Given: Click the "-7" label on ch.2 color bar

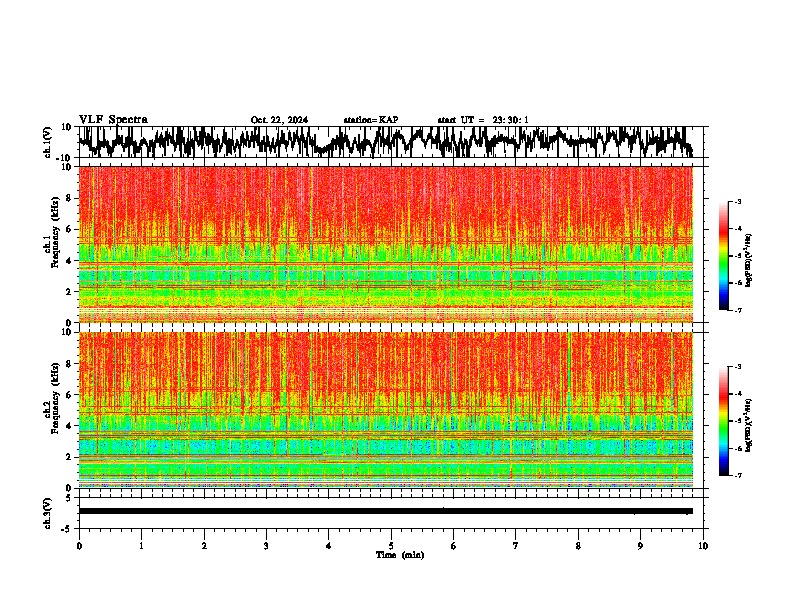Looking at the screenshot, I should [738, 475].
